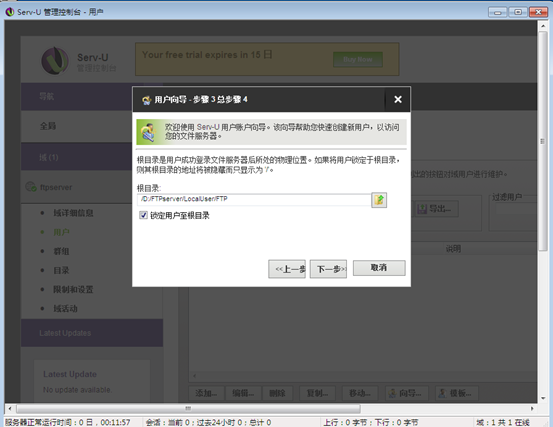Image resolution: width=553 pixels, height=427 pixels.
Task: Cancel the user wizard with 取消
Action: (x=379, y=268)
